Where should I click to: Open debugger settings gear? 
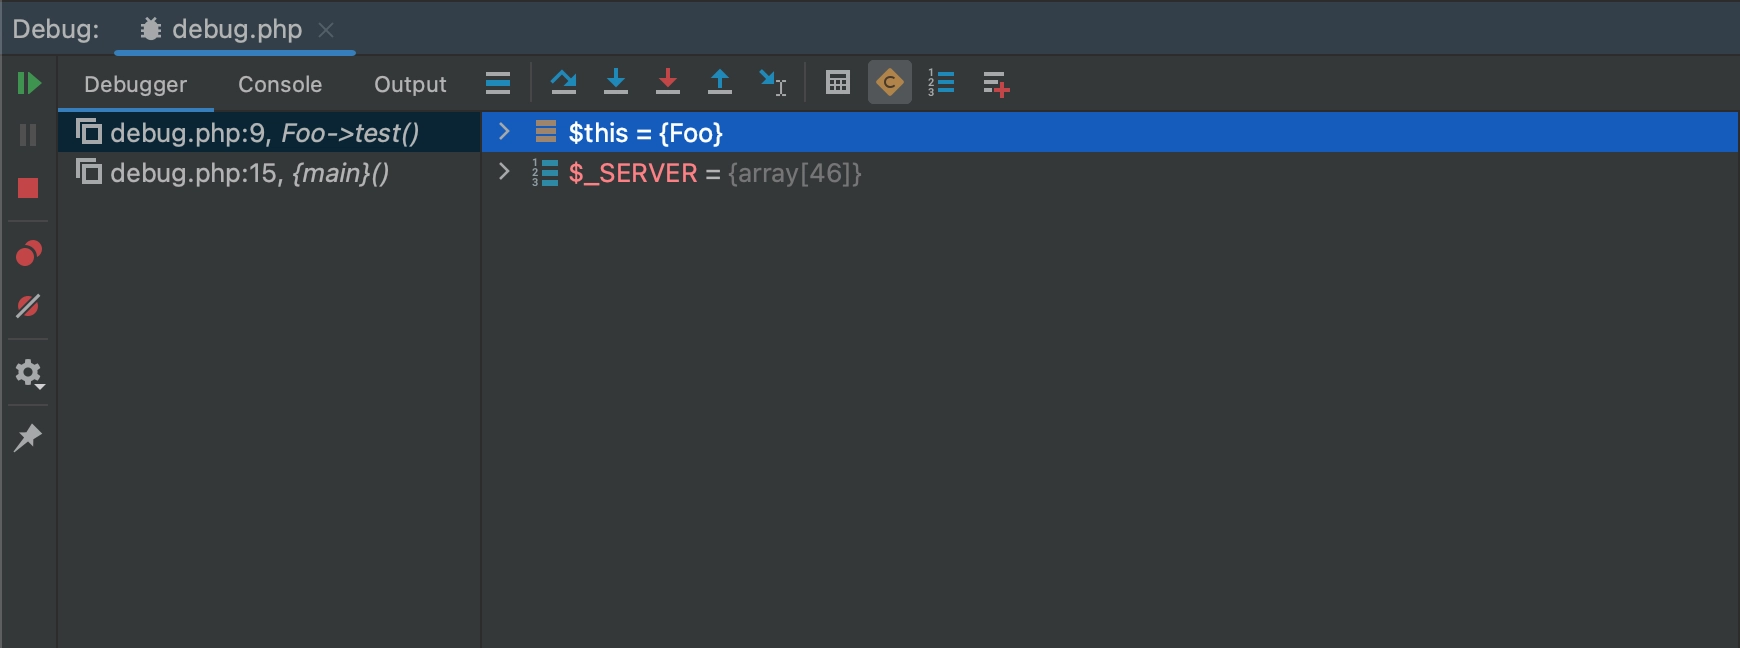pos(28,374)
